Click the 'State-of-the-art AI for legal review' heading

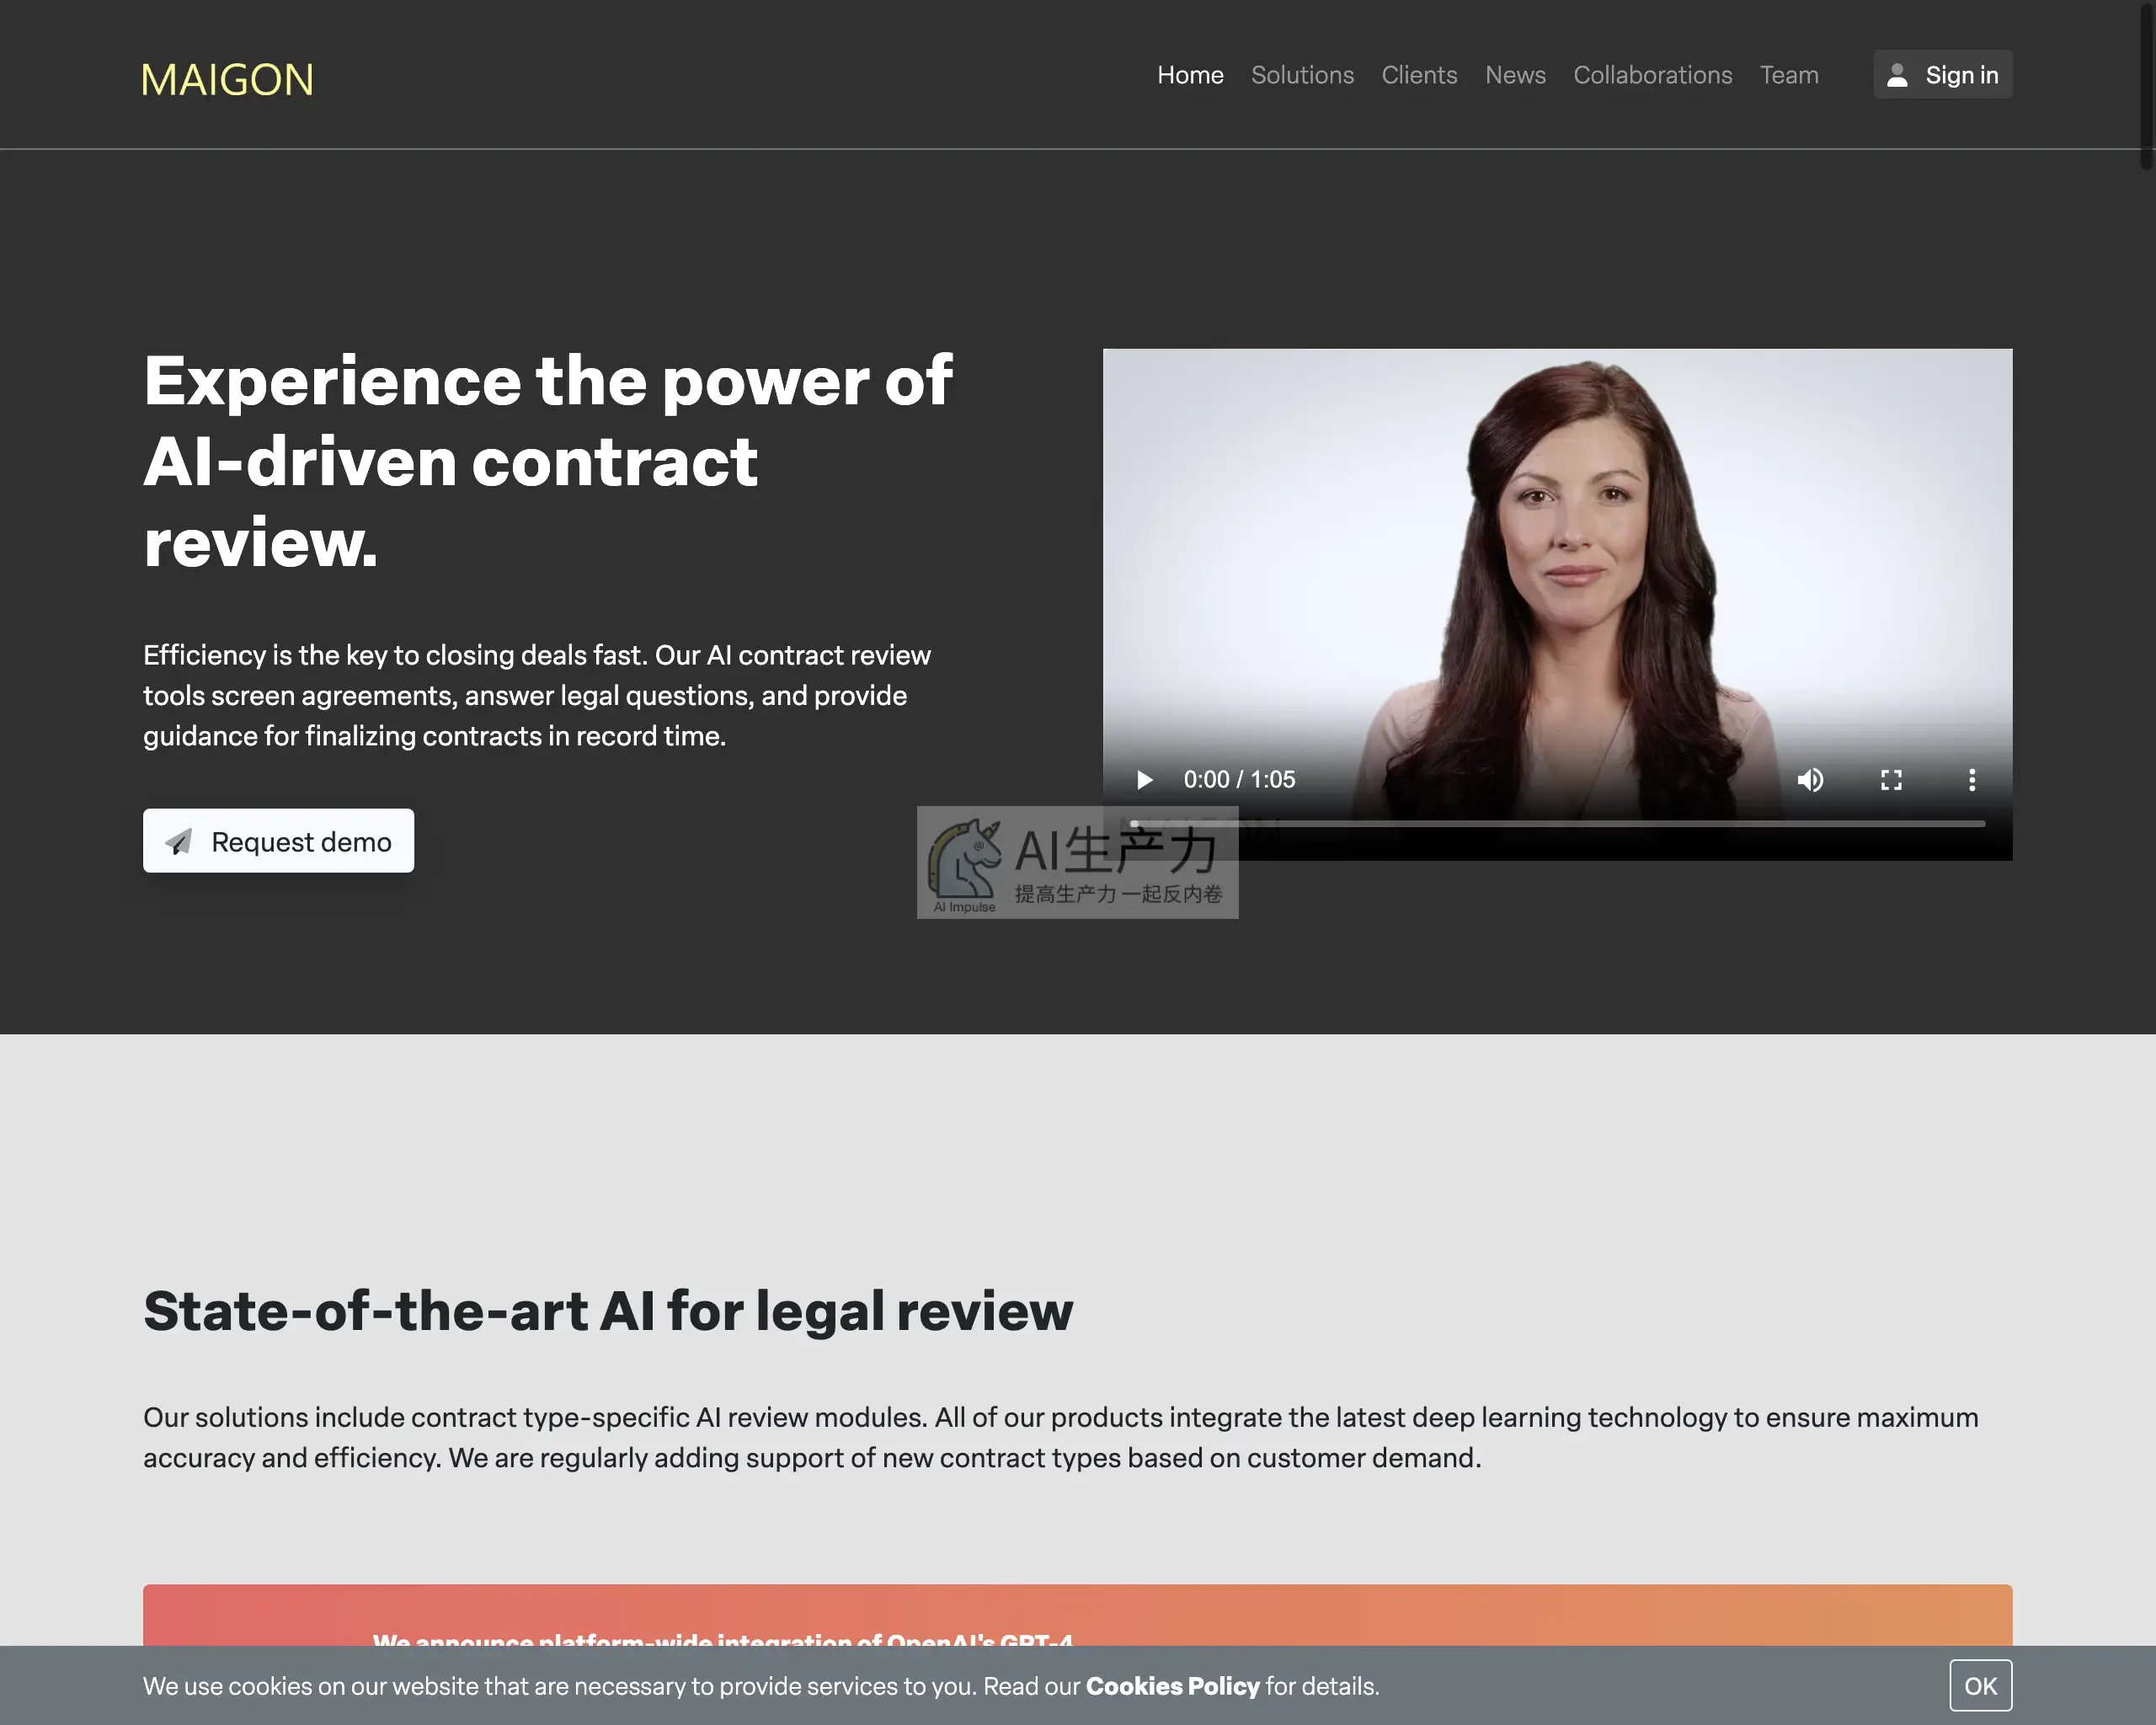click(608, 1311)
